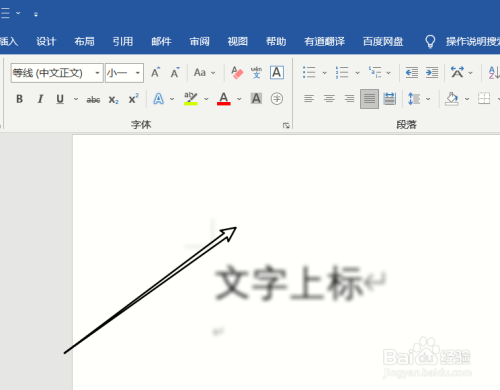500x390 pixels.
Task: Align text left
Action: tap(309, 99)
